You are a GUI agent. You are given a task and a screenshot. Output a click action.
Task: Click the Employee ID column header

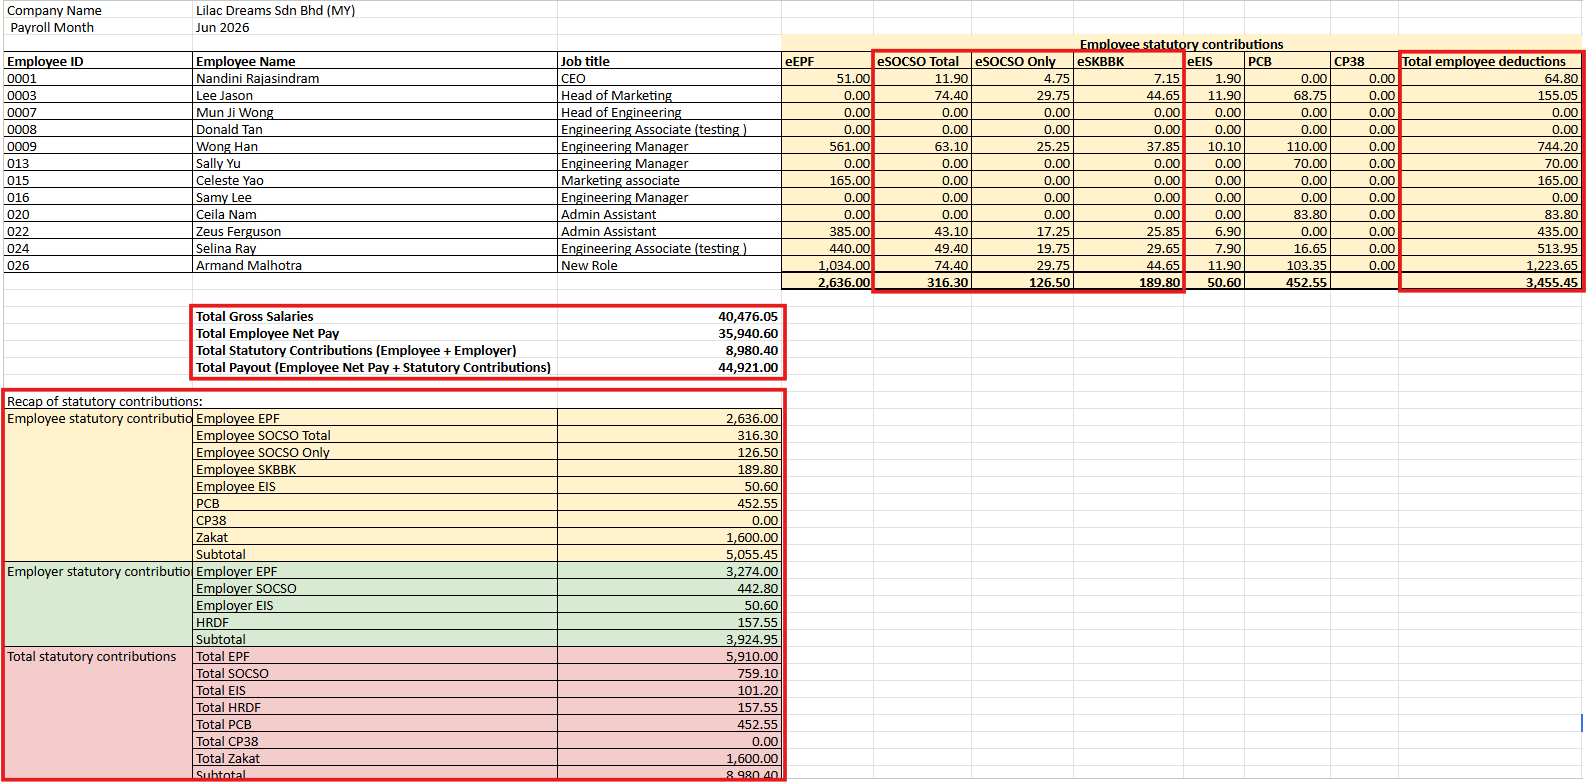pyautogui.click(x=98, y=61)
